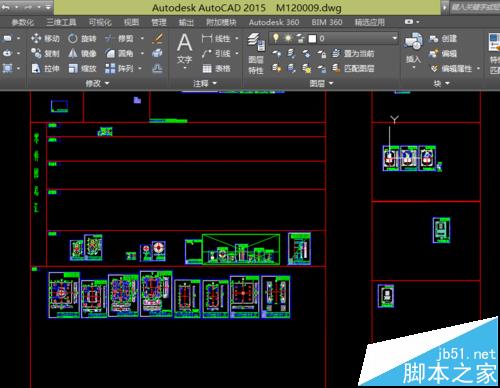Select the Fillet (圆角) tool
The width and height of the screenshot is (500, 388).
[x=119, y=53]
